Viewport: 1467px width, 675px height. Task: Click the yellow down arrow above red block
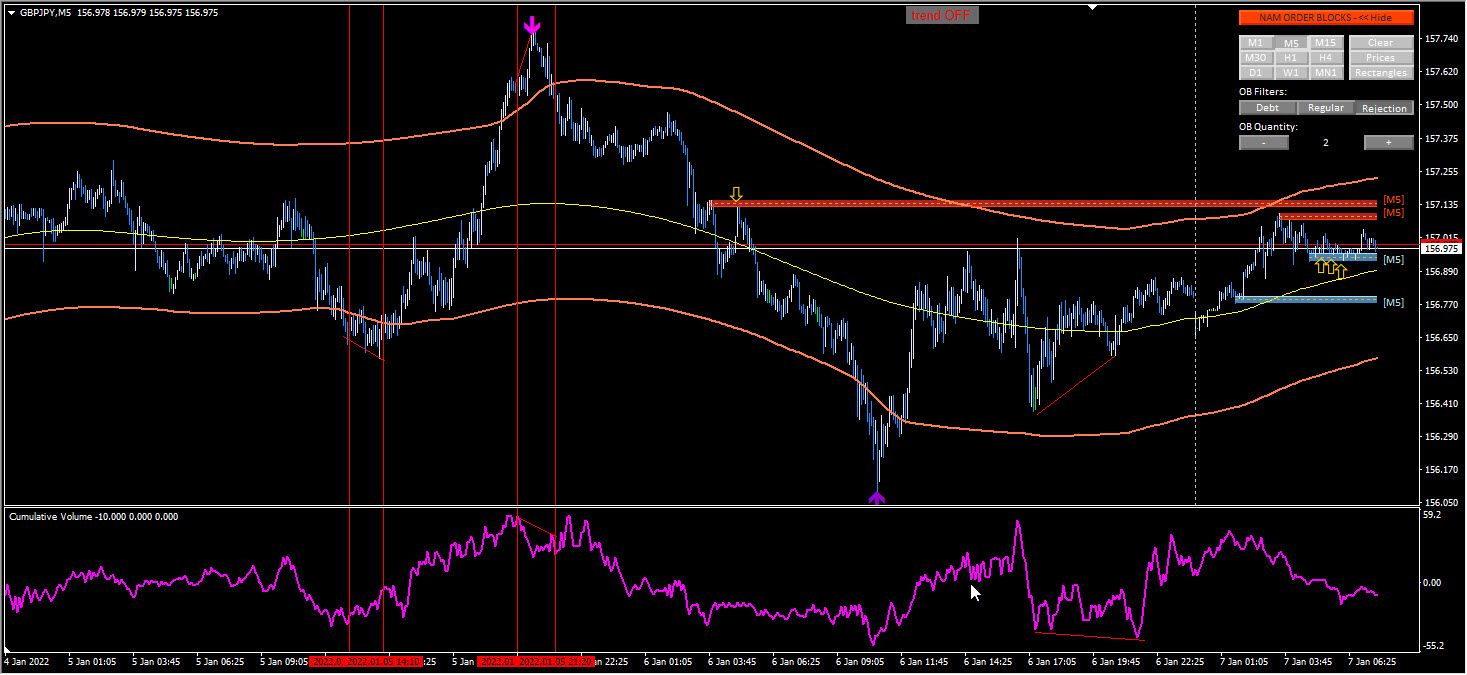pyautogui.click(x=736, y=194)
